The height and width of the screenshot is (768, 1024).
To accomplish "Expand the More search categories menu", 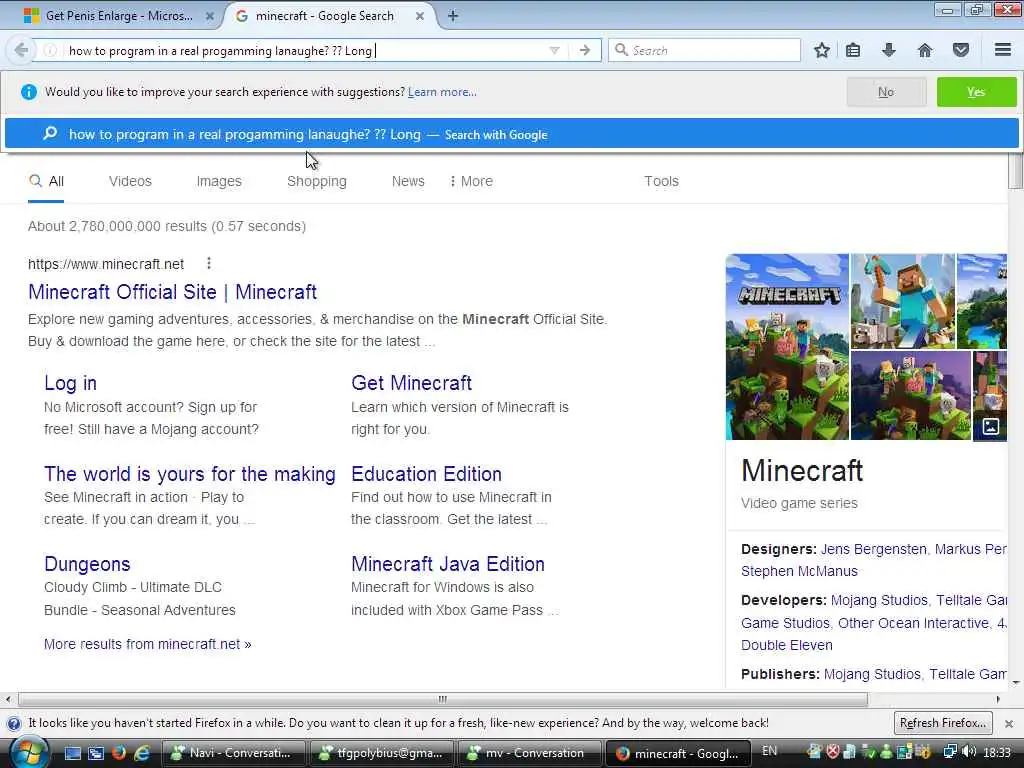I will pyautogui.click(x=471, y=182).
